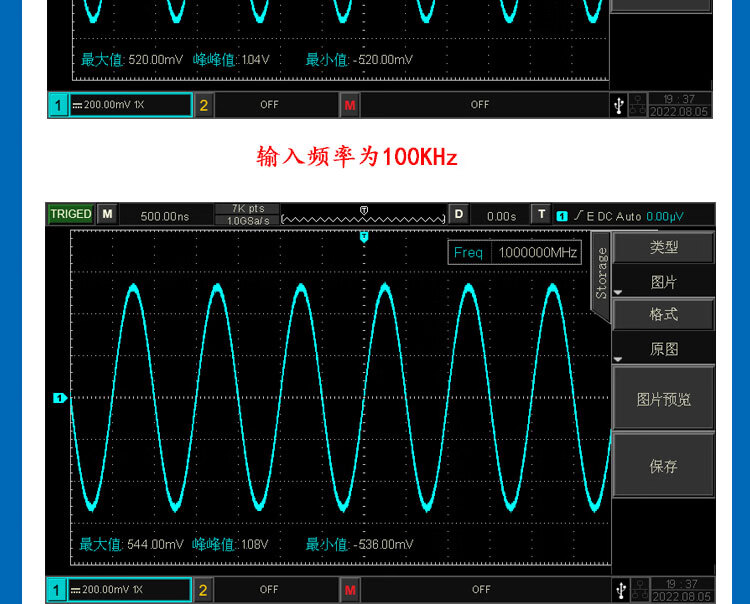Open the 500.00ns timebase setting
This screenshot has width=750, height=604.
(x=164, y=215)
